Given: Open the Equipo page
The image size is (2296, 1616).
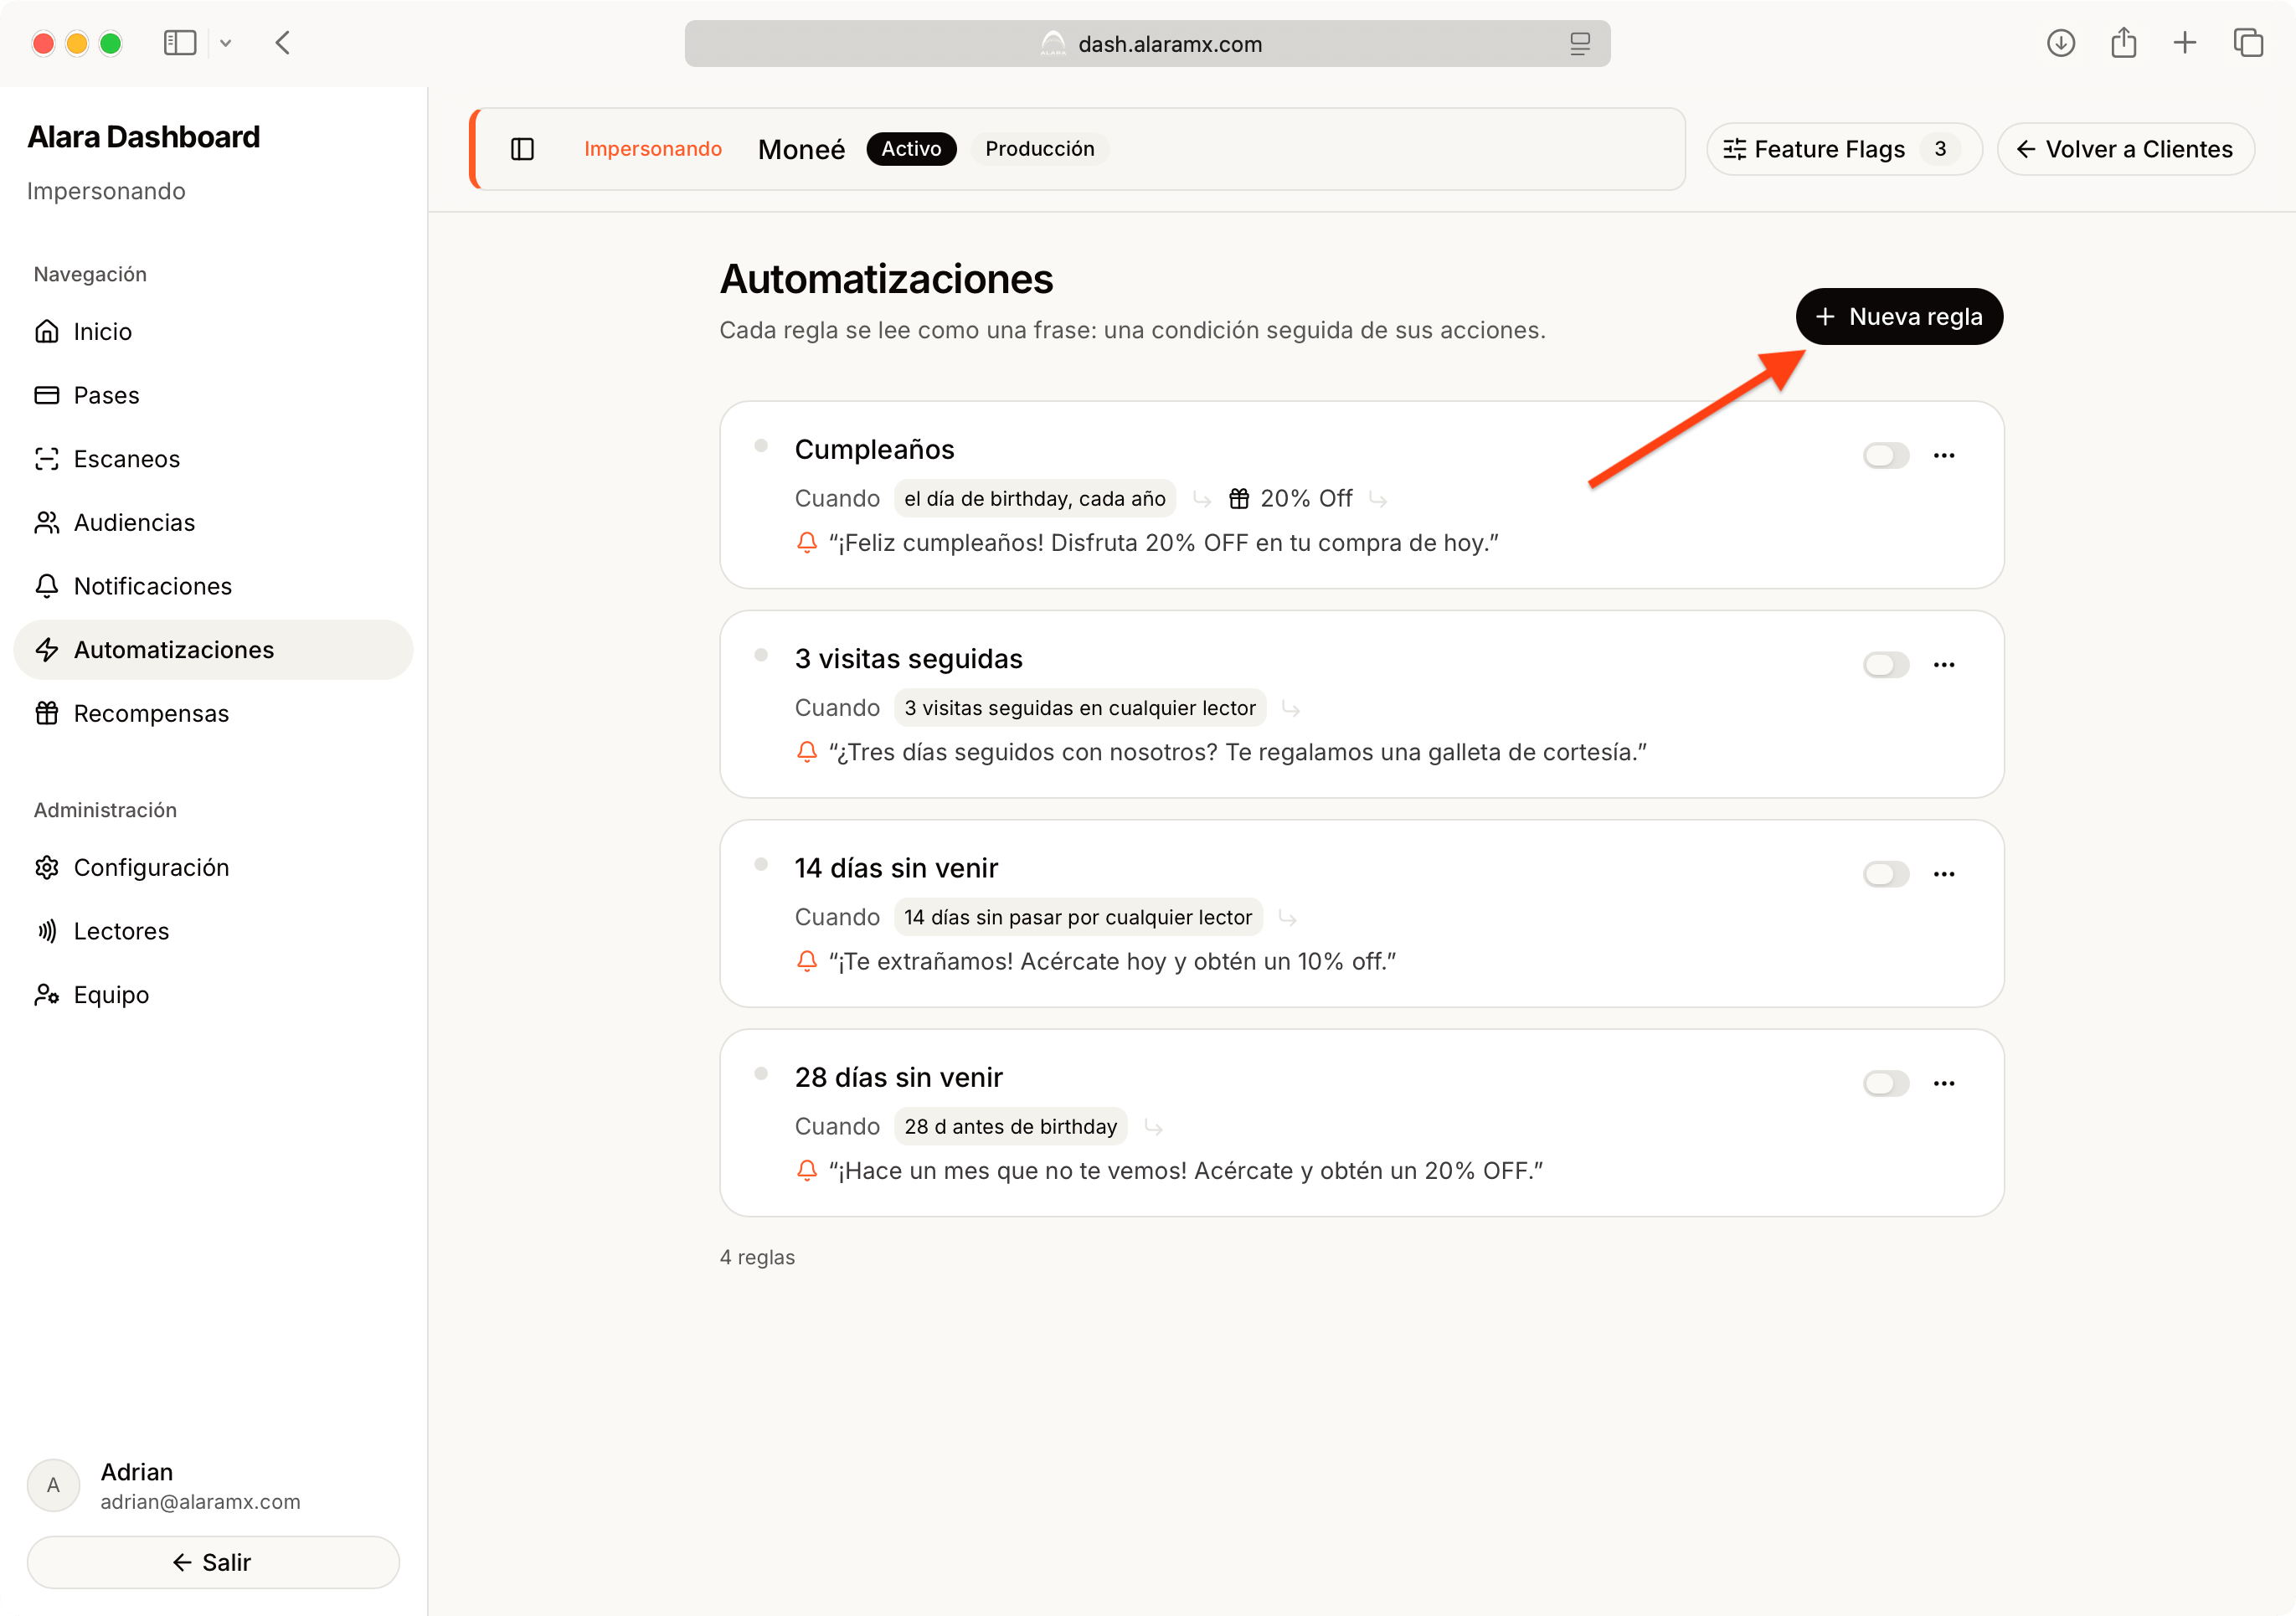Looking at the screenshot, I should tap(213, 995).
